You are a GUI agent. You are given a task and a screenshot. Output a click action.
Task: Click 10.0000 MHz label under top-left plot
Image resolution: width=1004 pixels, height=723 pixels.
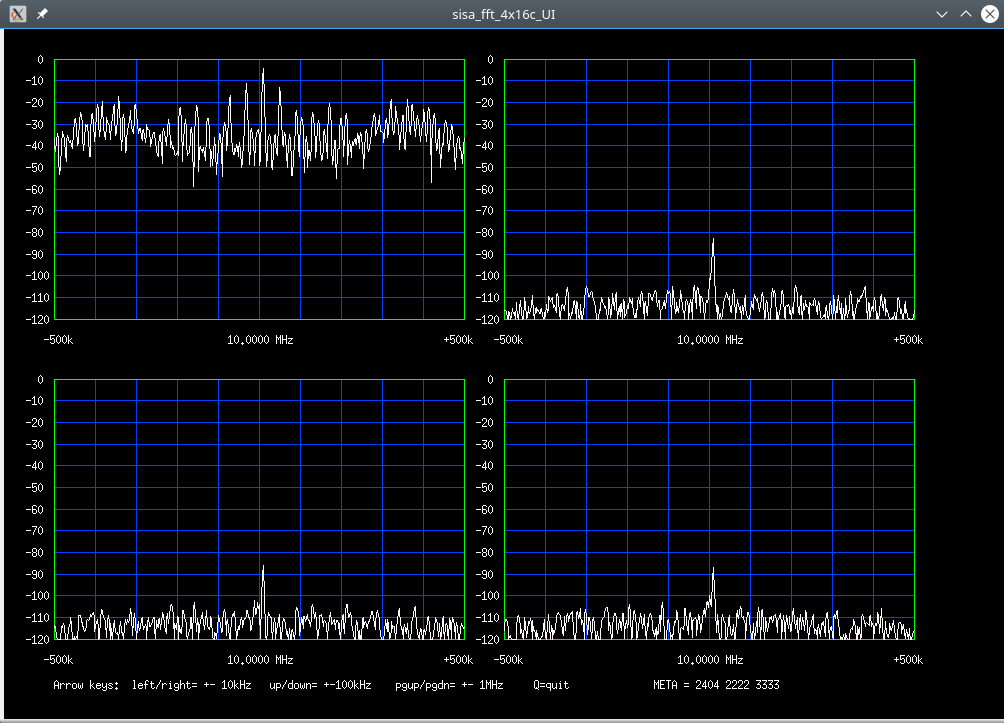point(260,340)
